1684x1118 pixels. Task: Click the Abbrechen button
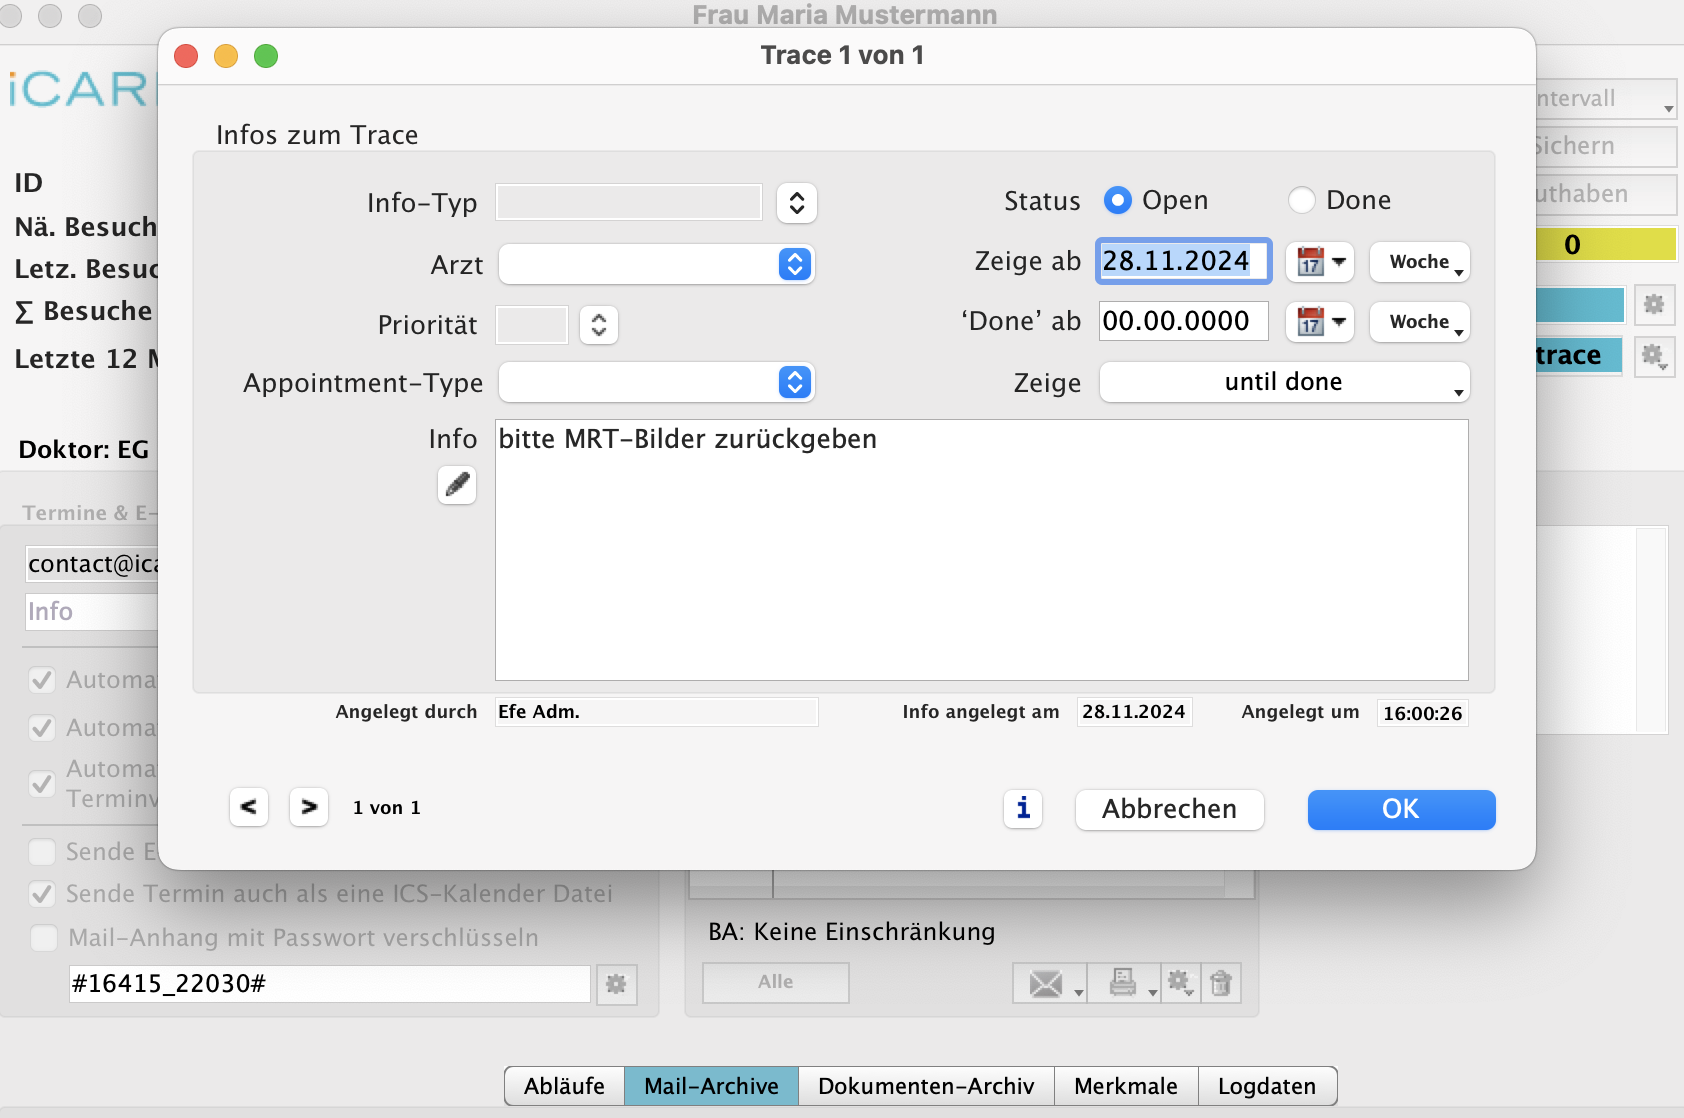(1169, 809)
